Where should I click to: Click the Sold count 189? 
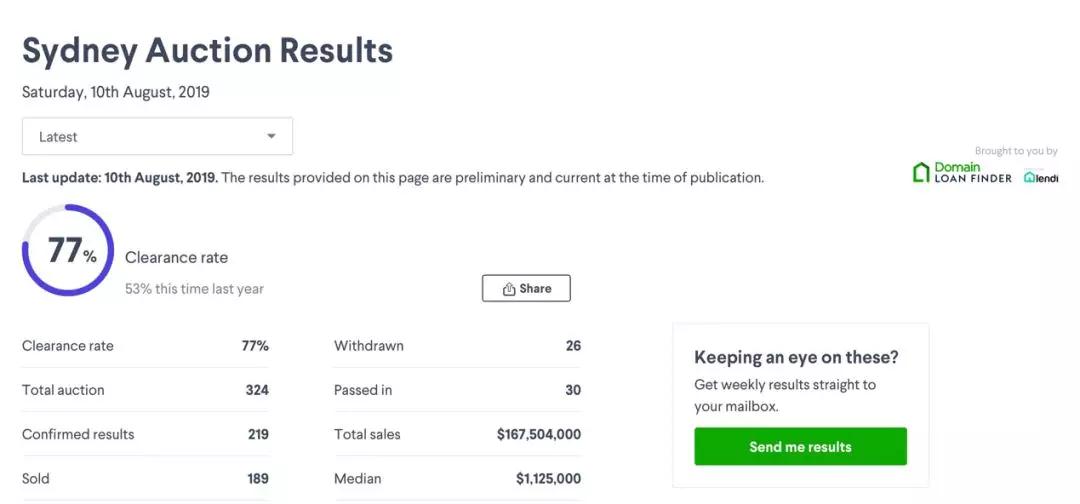click(x=258, y=478)
